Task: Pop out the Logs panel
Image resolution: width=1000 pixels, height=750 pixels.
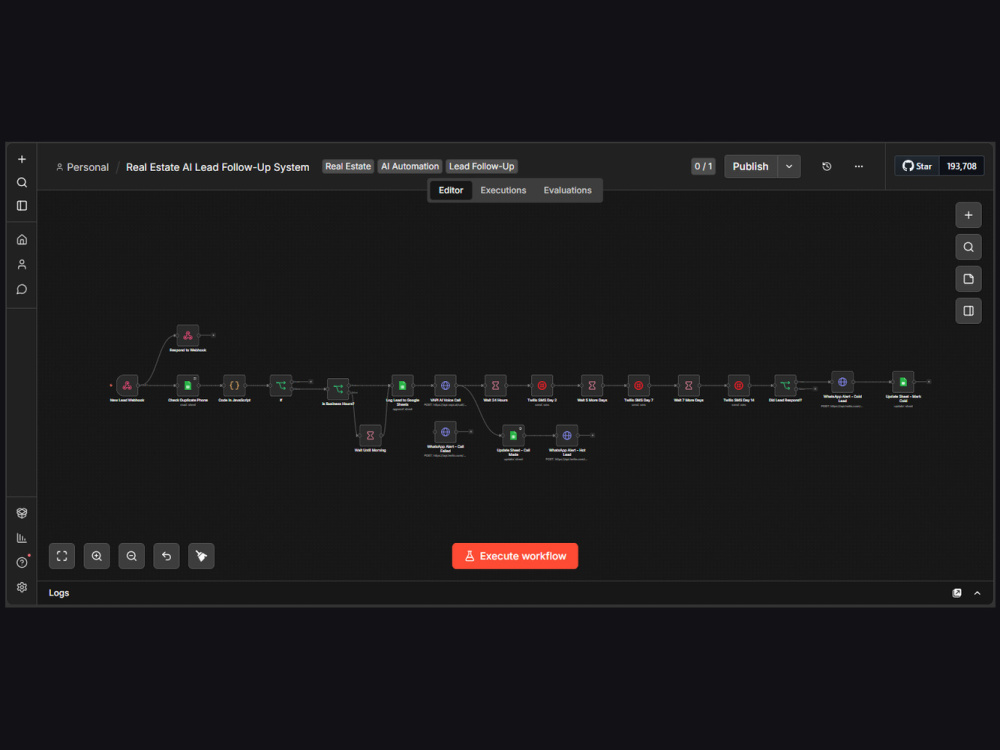Action: coord(957,593)
